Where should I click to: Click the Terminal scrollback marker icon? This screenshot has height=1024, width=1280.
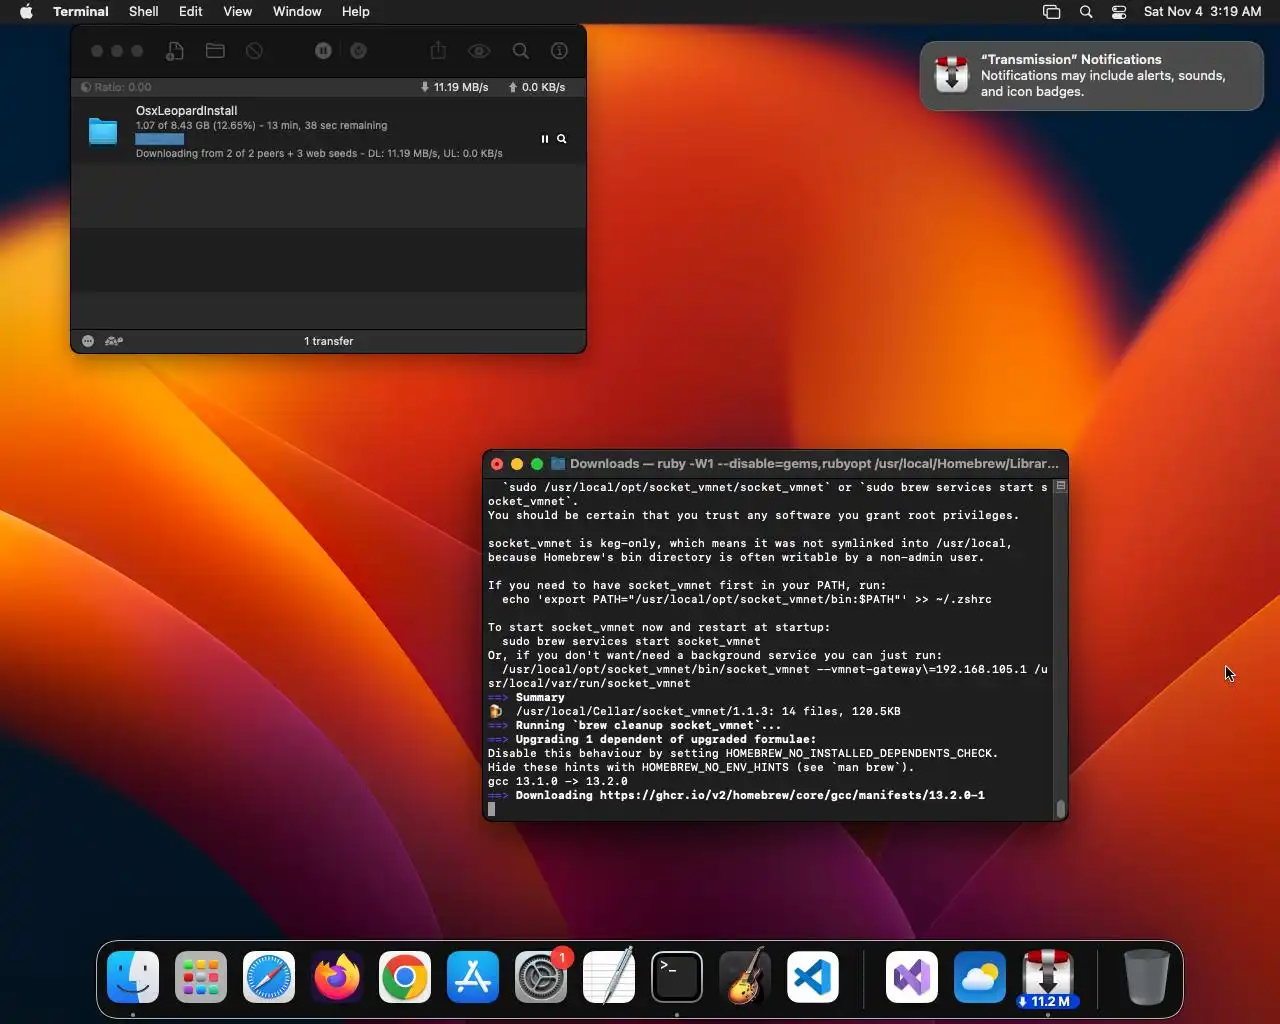point(1061,486)
